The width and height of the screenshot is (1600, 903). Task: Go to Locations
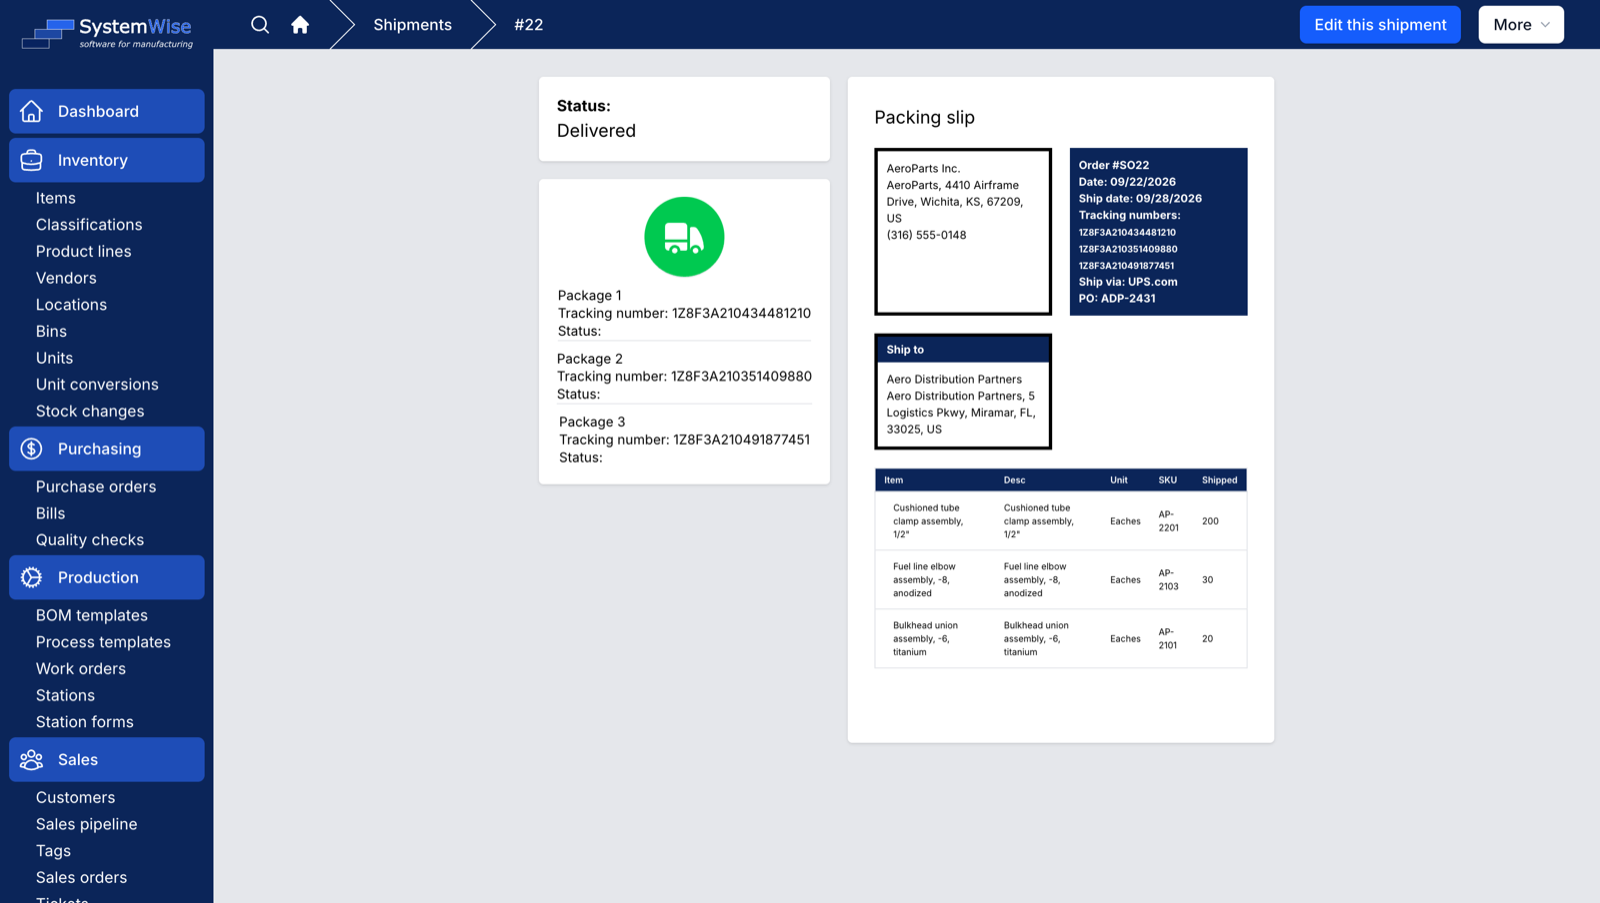click(x=71, y=305)
